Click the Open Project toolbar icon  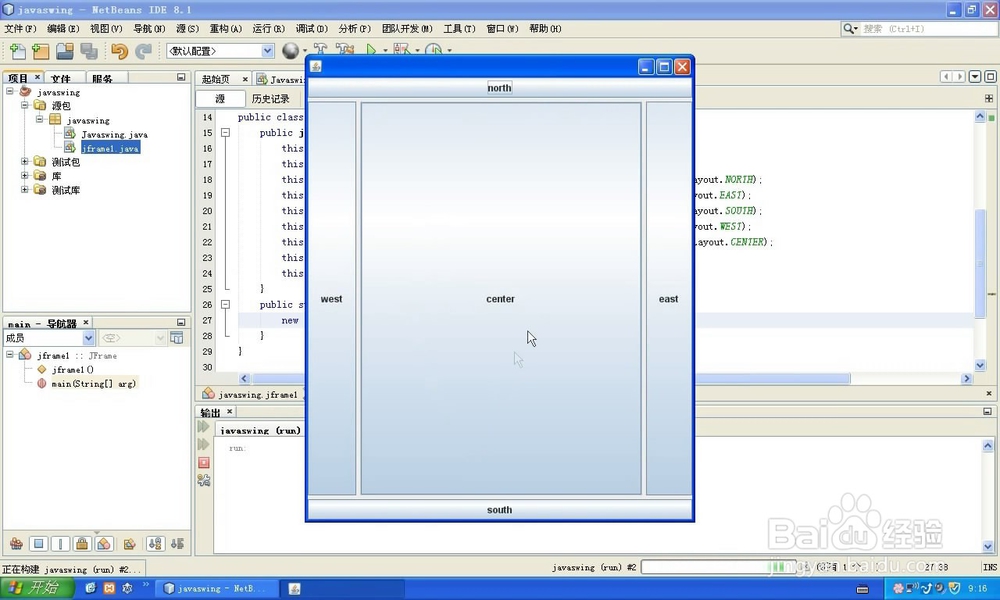[x=64, y=51]
